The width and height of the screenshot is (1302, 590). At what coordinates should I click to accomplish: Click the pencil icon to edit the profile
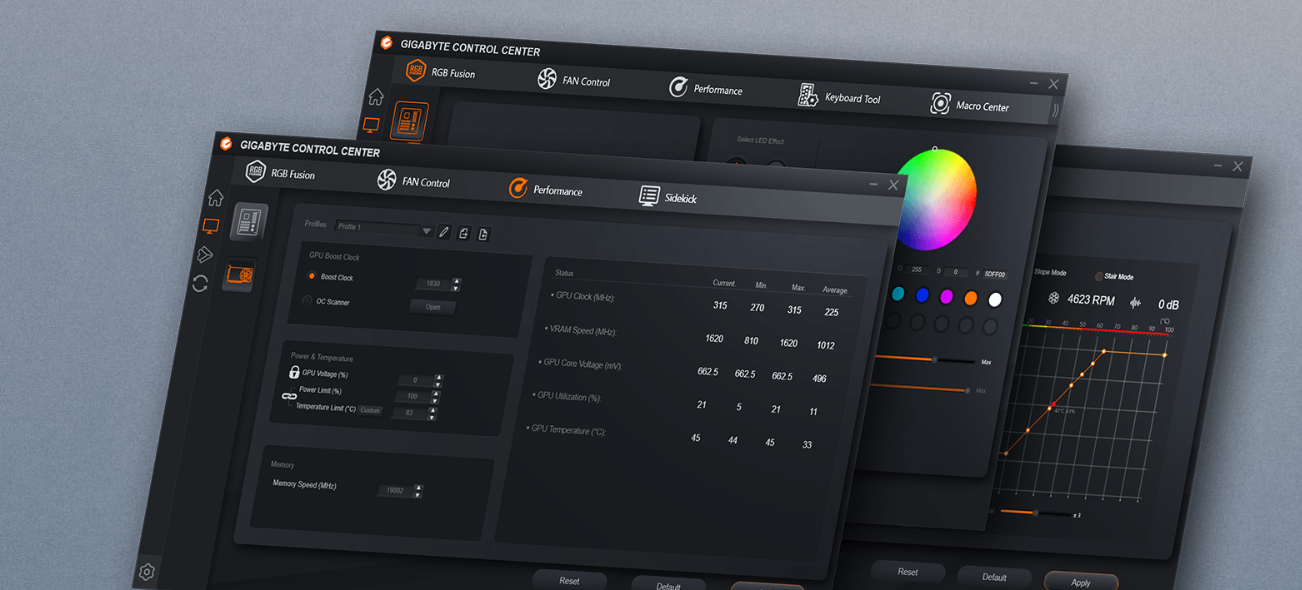[444, 232]
